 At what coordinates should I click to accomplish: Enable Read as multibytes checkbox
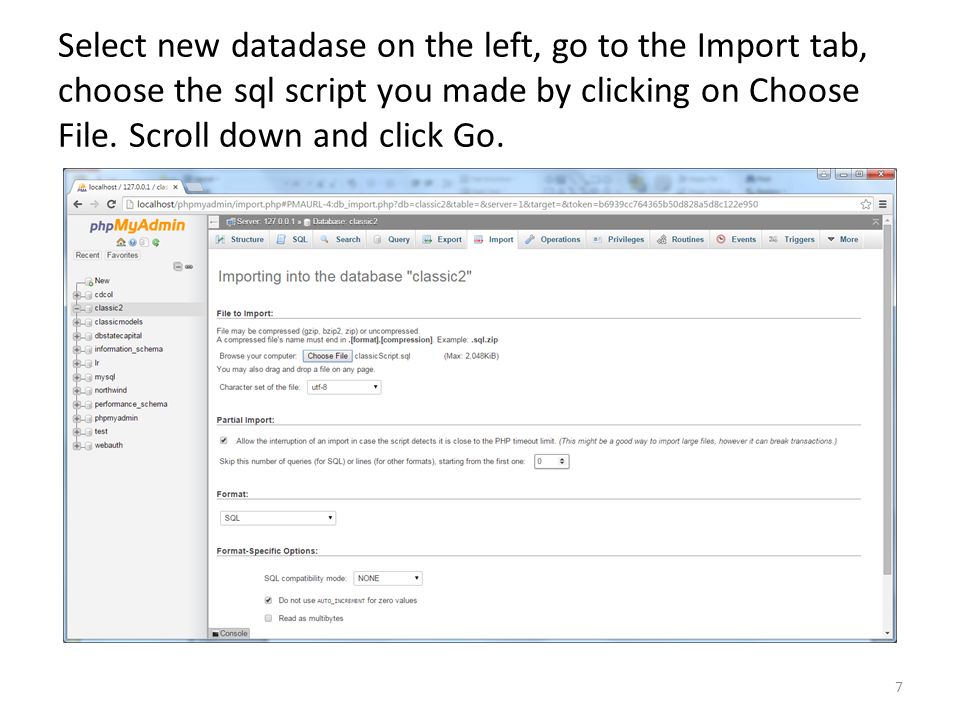point(268,618)
